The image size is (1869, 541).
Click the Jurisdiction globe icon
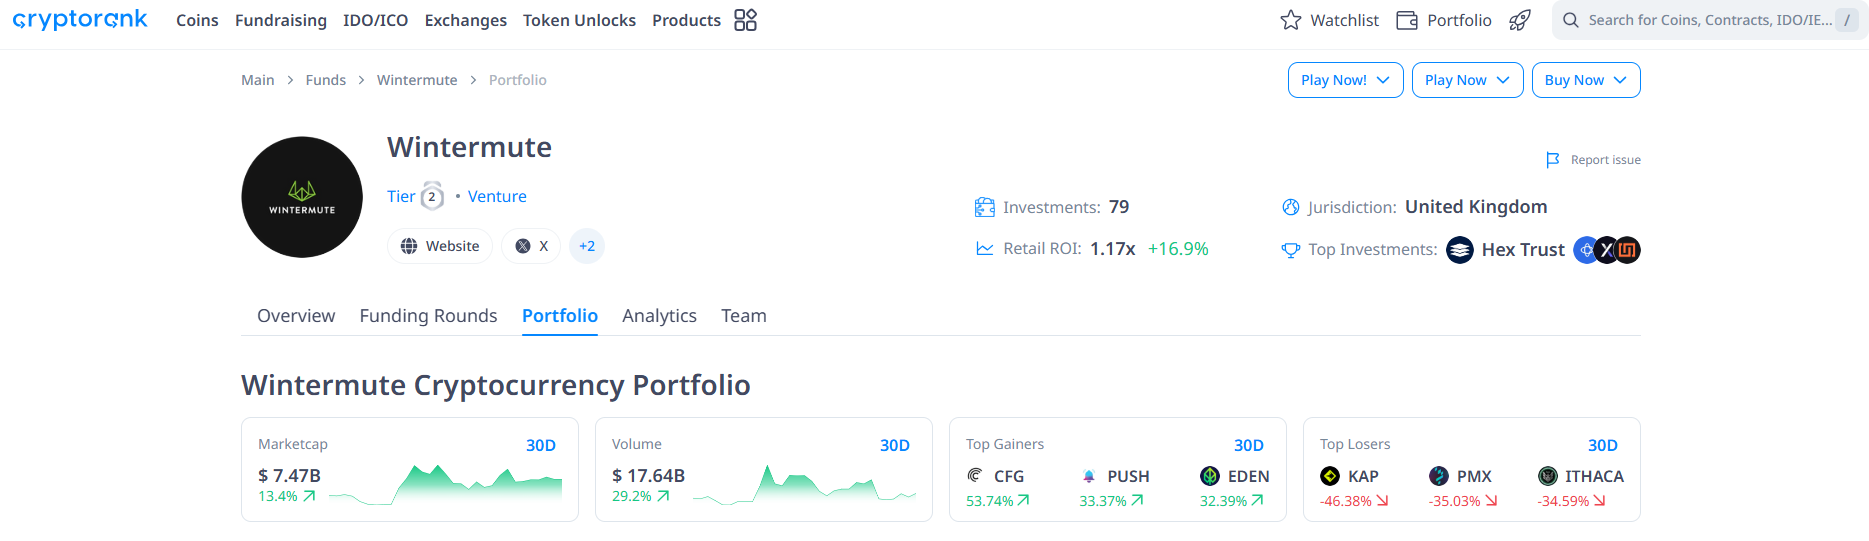pyautogui.click(x=1291, y=207)
